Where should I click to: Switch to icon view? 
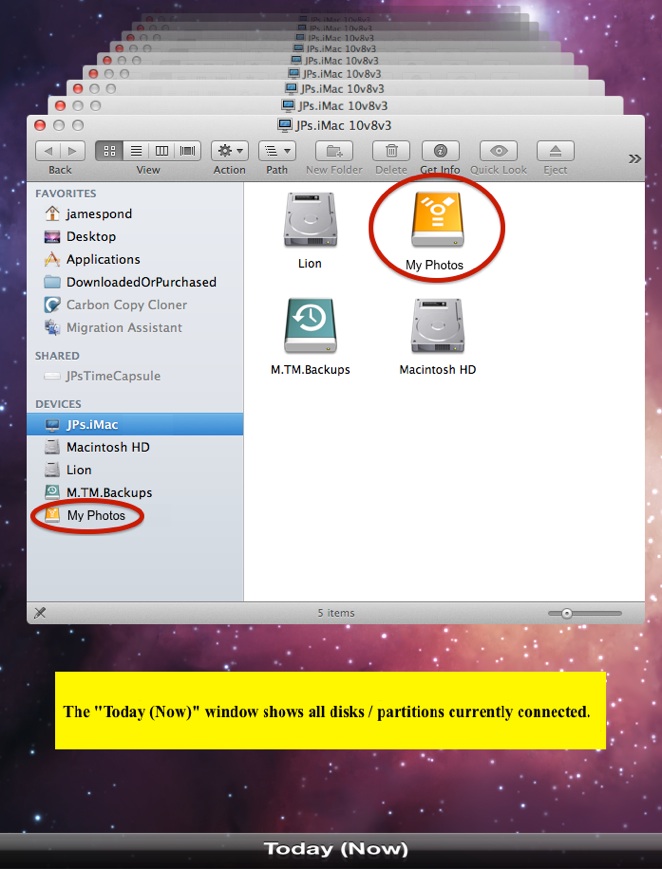(109, 151)
